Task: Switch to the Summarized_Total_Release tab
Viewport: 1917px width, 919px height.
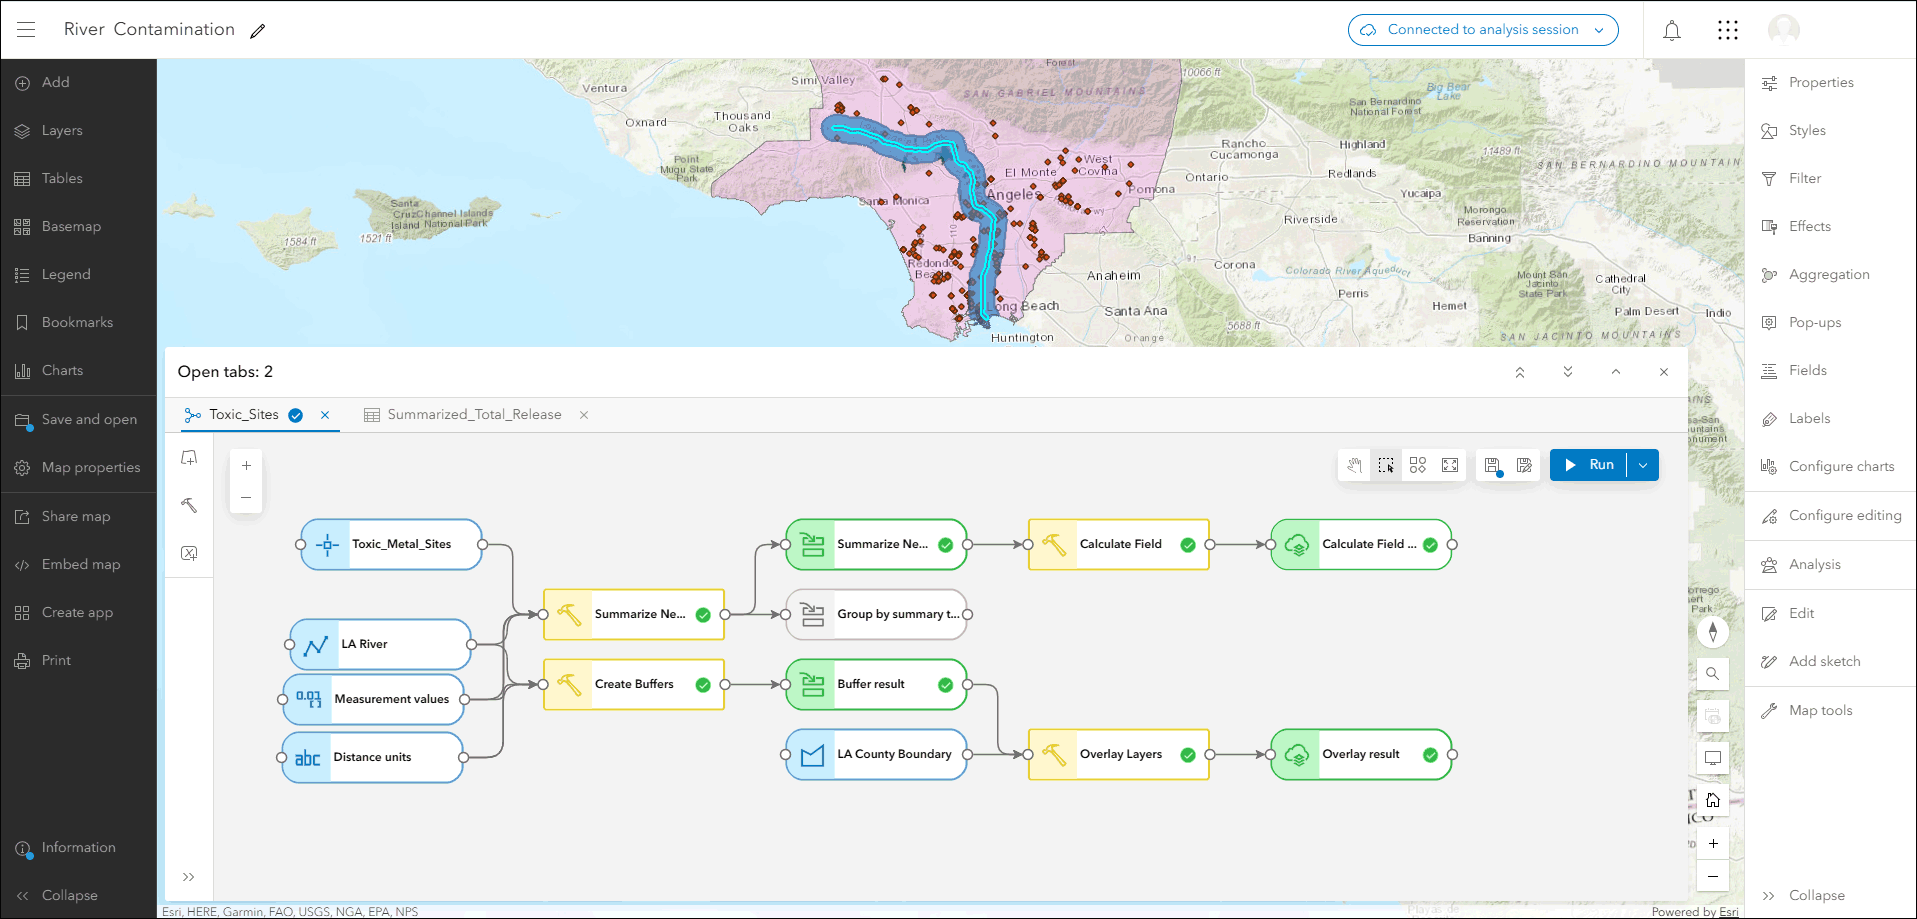Action: point(474,415)
